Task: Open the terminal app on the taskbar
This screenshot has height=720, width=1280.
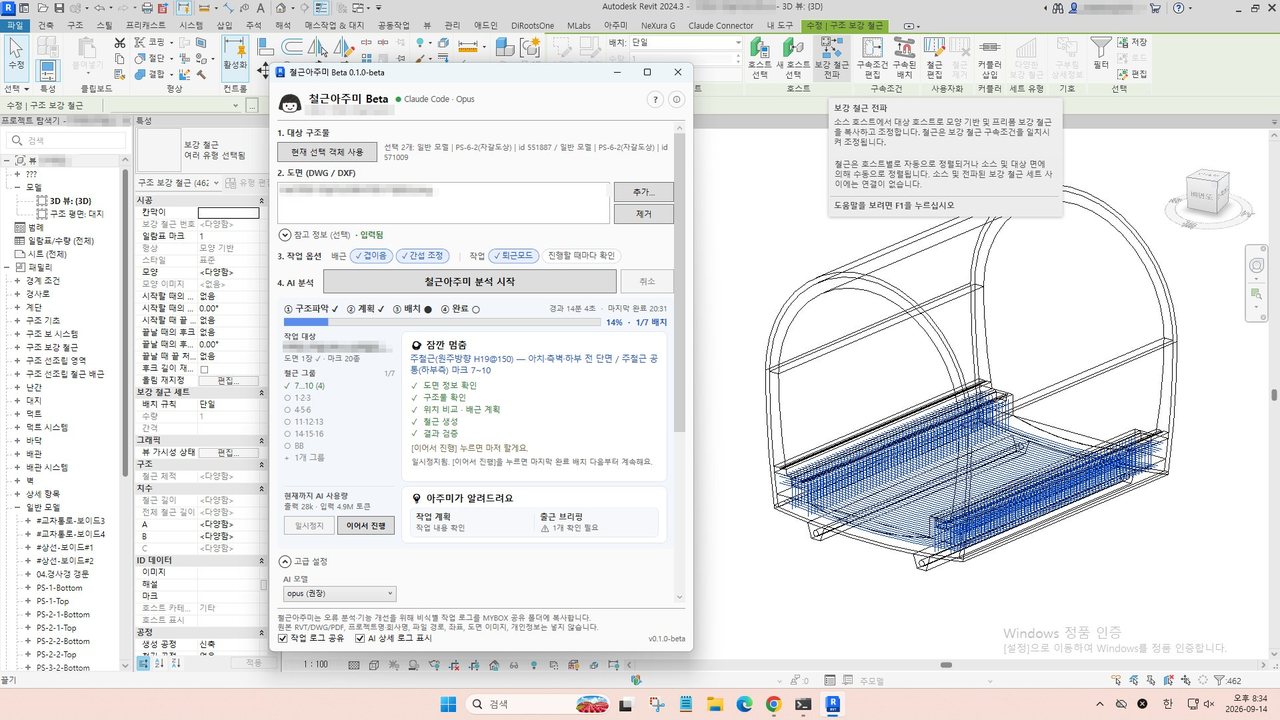Action: pyautogui.click(x=803, y=704)
